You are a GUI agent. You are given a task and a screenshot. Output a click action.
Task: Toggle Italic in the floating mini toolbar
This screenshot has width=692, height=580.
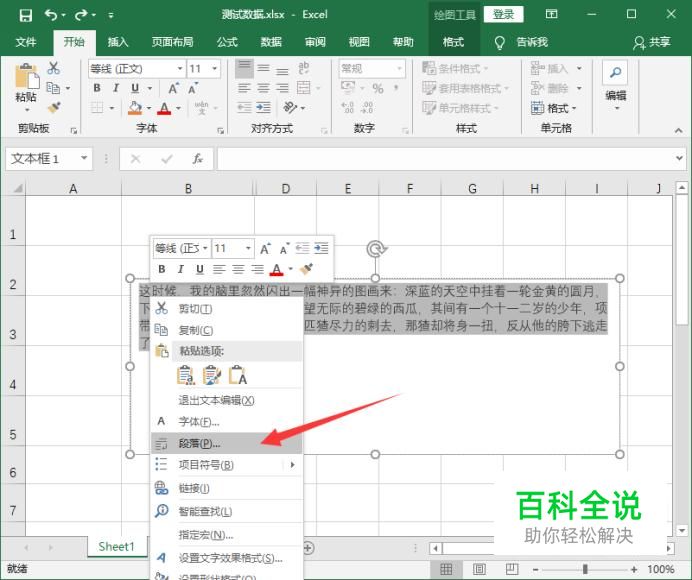180,269
